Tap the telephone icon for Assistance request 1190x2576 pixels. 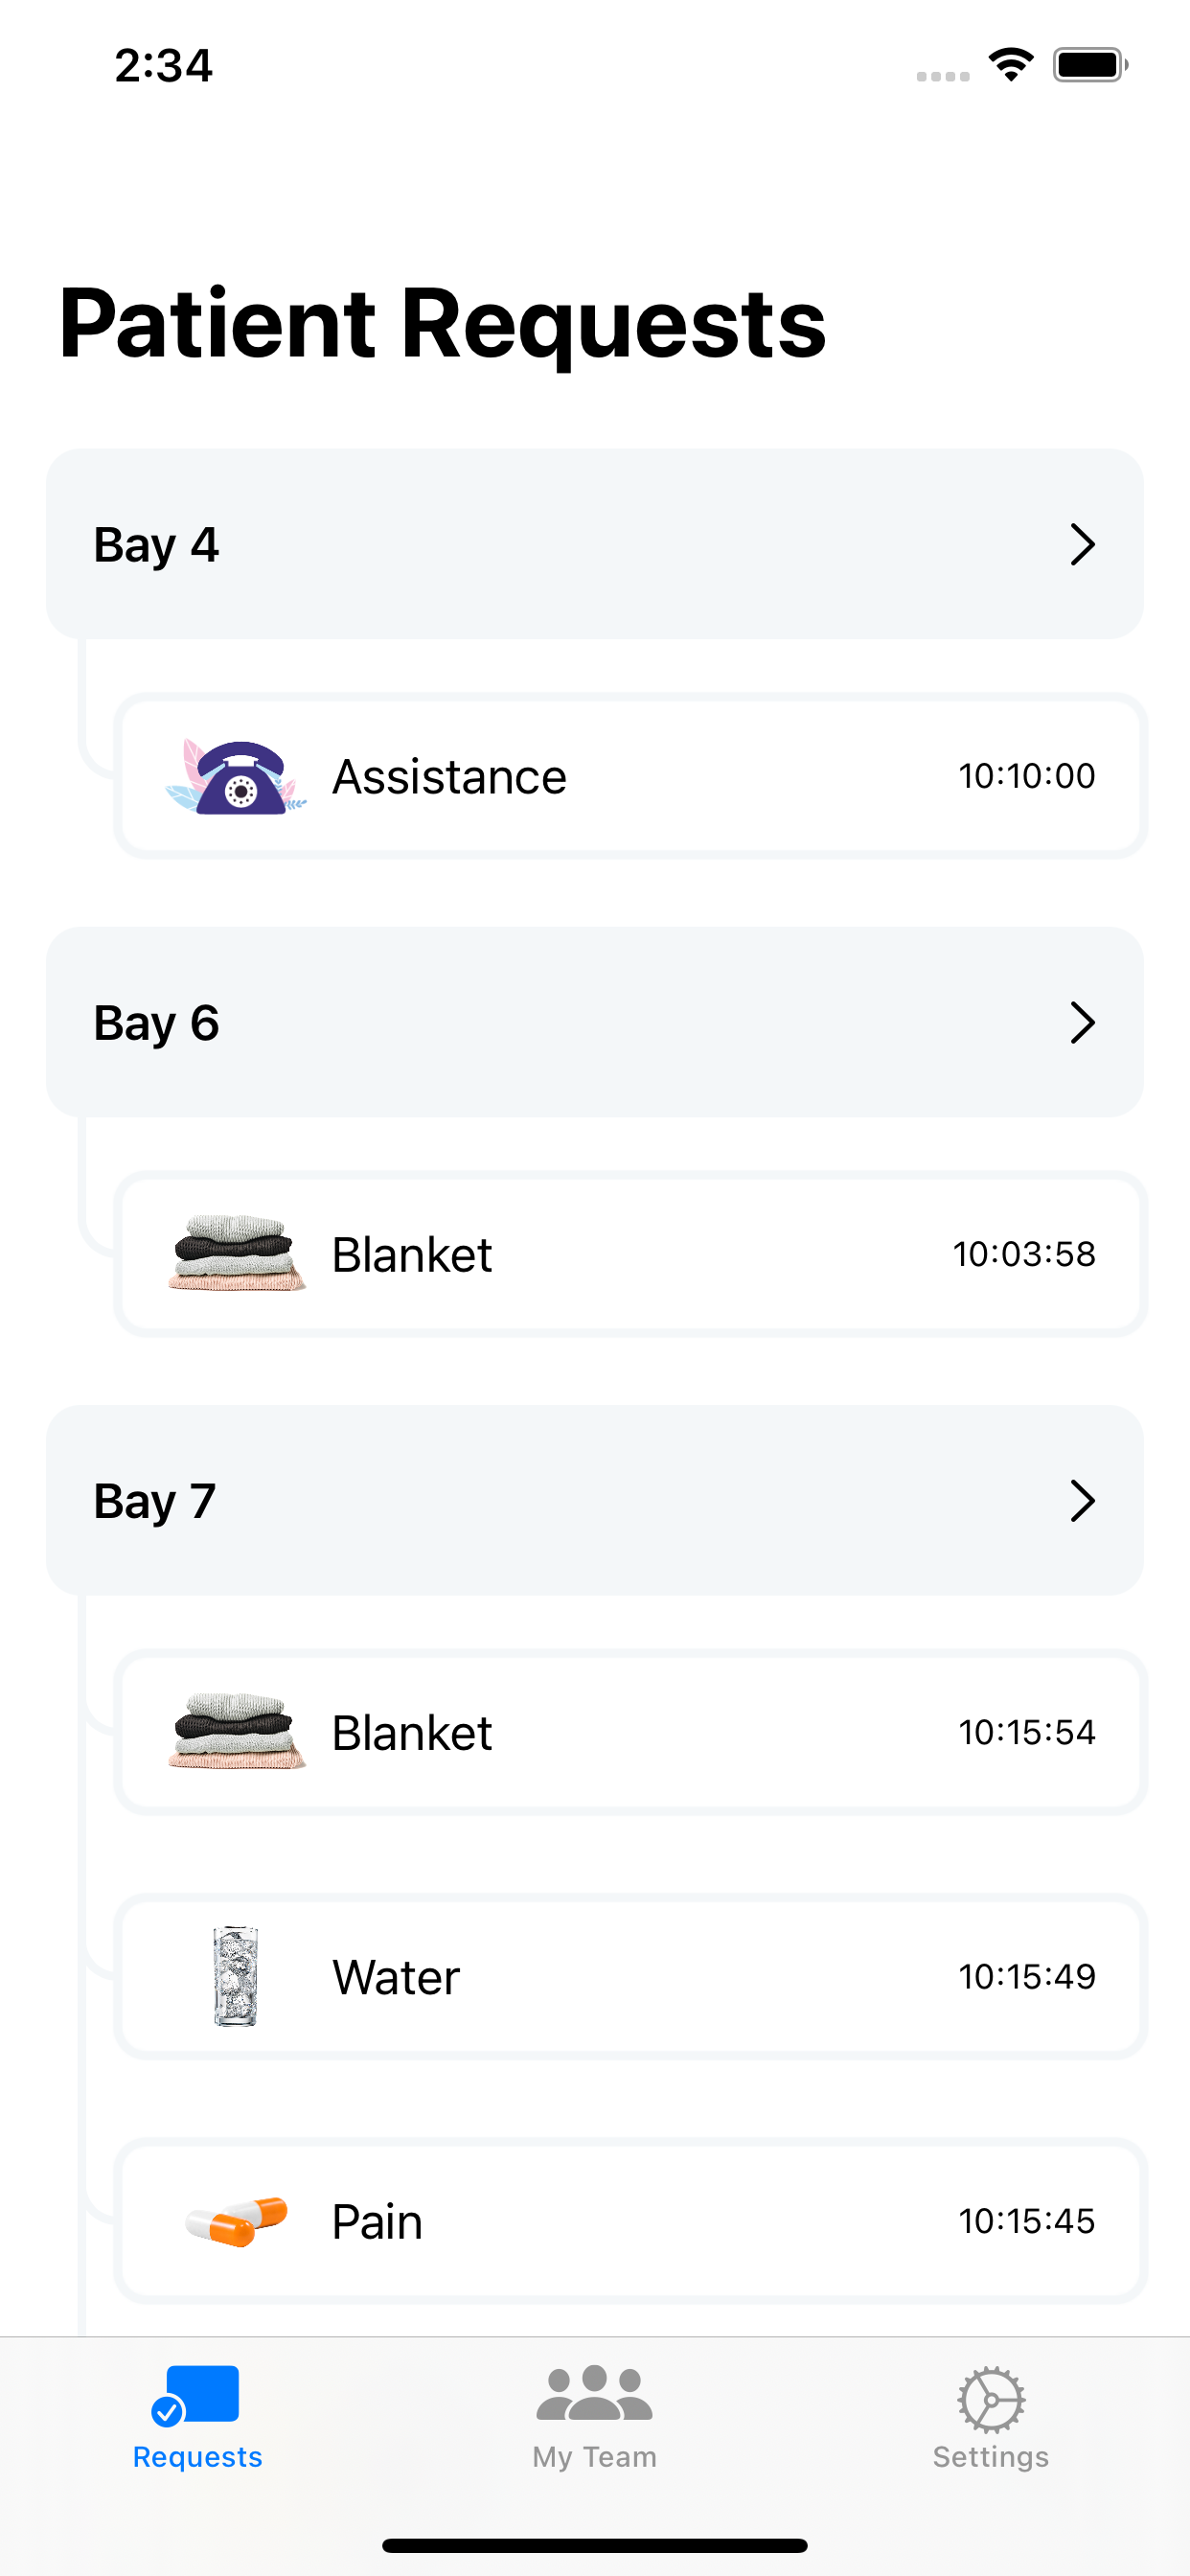click(236, 777)
